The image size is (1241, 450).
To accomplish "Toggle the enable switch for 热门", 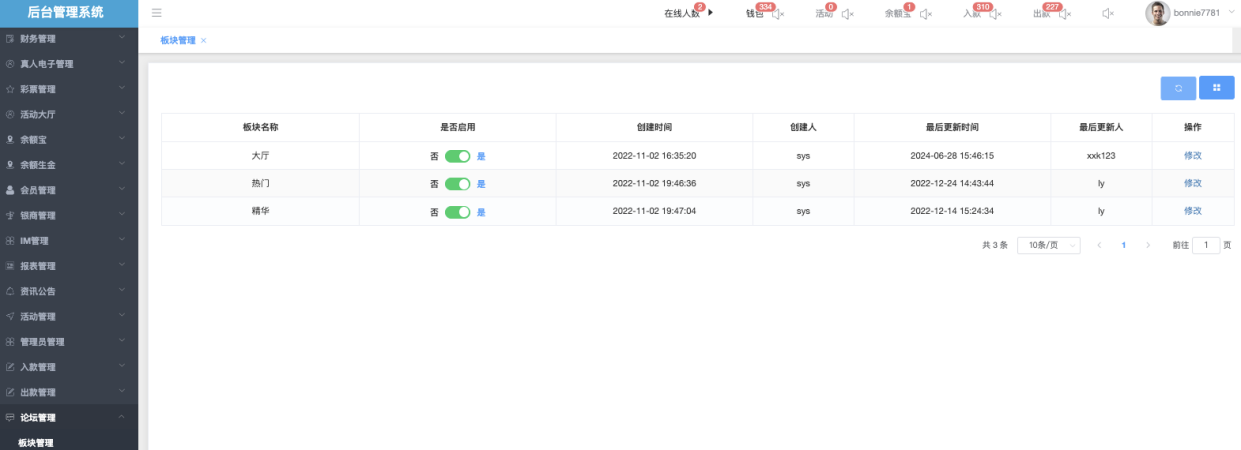I will point(457,184).
